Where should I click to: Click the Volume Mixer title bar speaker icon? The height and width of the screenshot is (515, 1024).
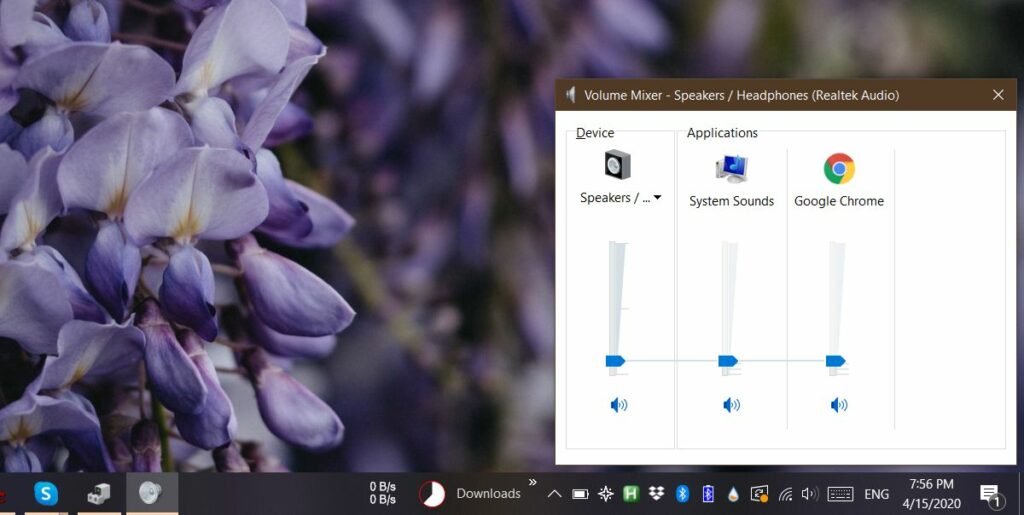[571, 95]
